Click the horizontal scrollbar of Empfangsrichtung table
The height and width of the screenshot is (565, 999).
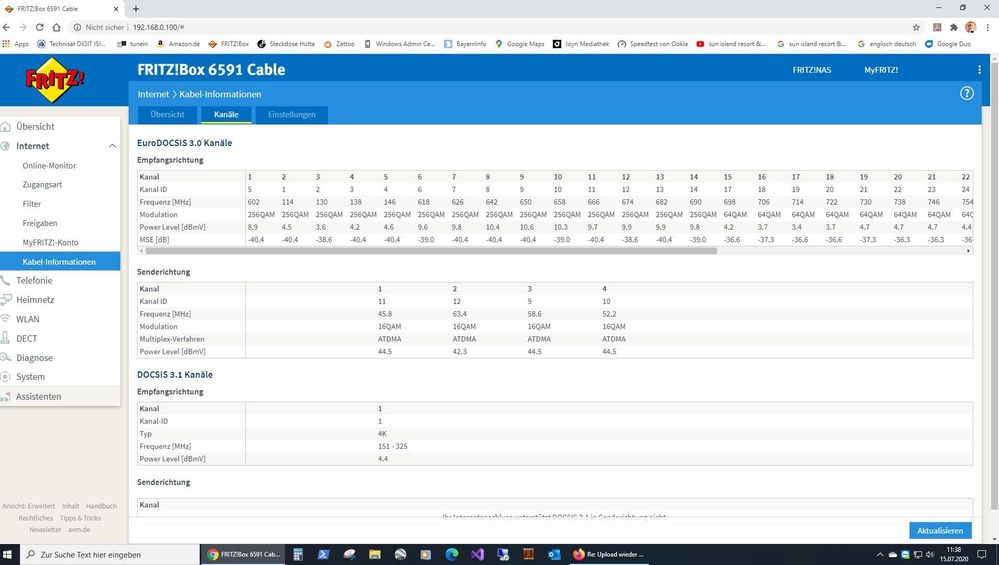point(431,251)
